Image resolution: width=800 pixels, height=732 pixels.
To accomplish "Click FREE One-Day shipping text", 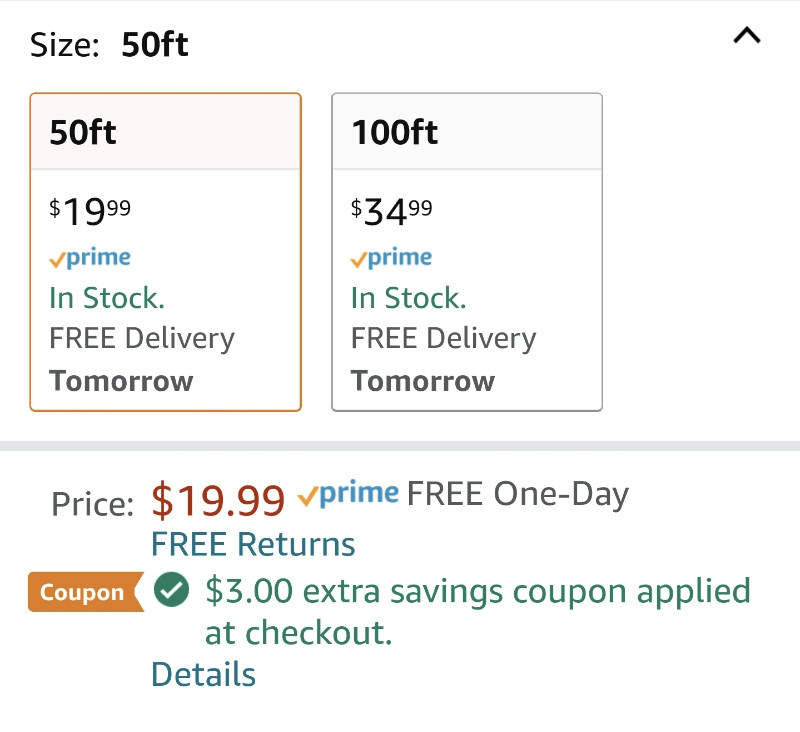I will pyautogui.click(x=518, y=494).
